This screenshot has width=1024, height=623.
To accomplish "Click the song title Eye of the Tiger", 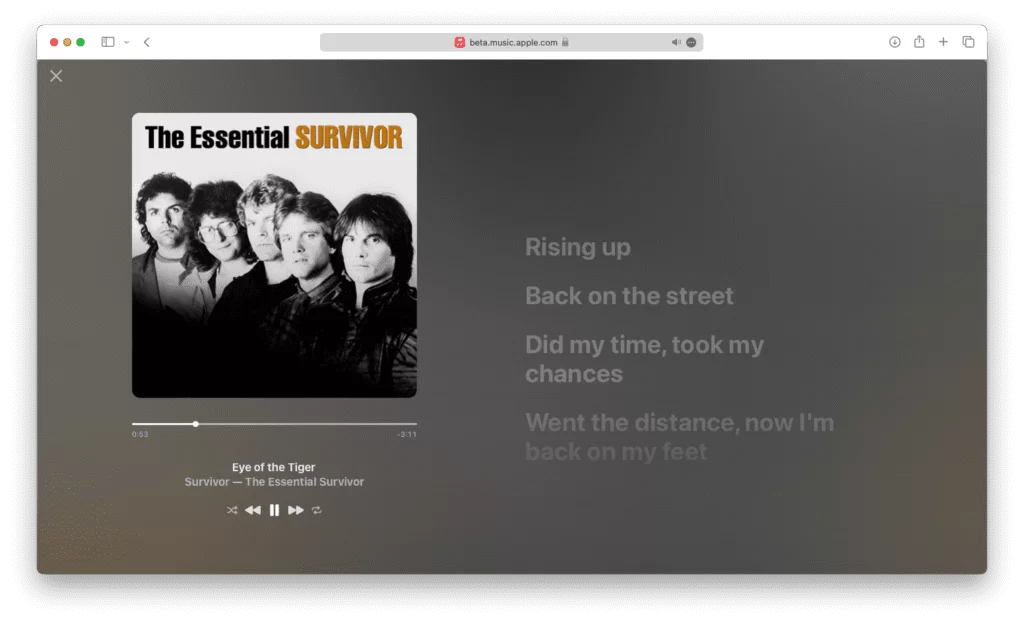I will click(274, 467).
